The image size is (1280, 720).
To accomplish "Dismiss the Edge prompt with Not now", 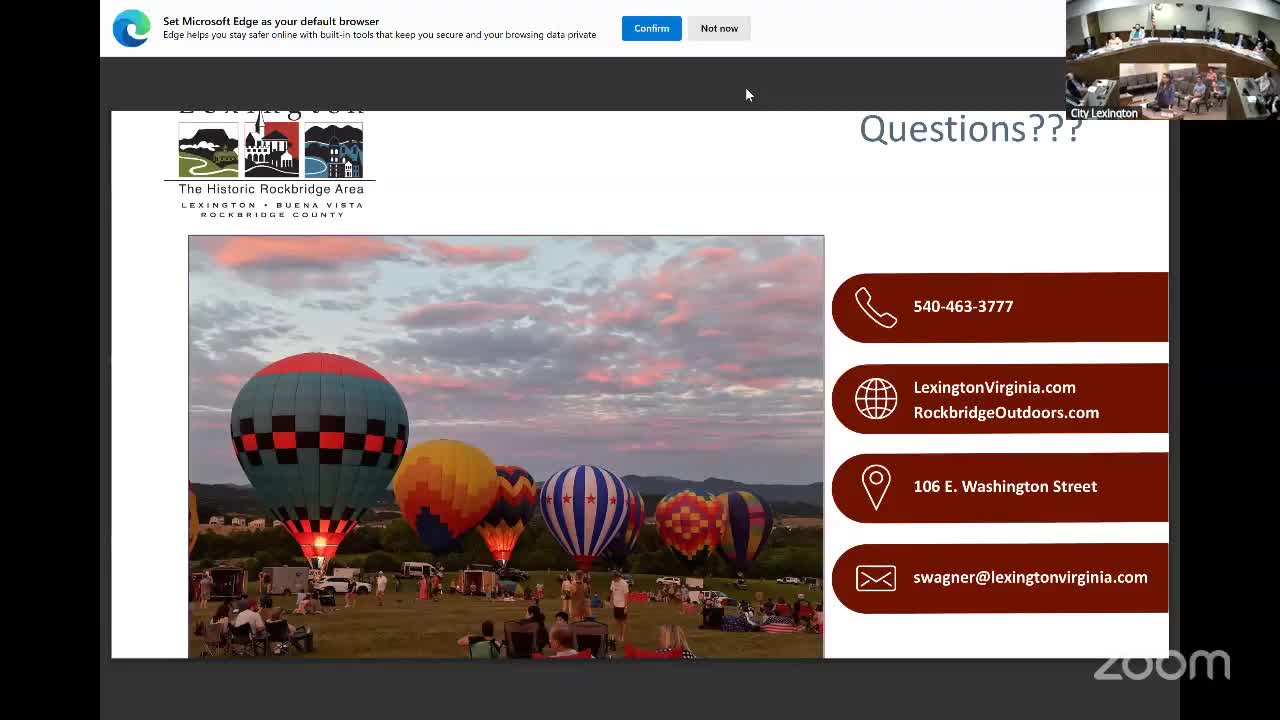I will tap(719, 28).
